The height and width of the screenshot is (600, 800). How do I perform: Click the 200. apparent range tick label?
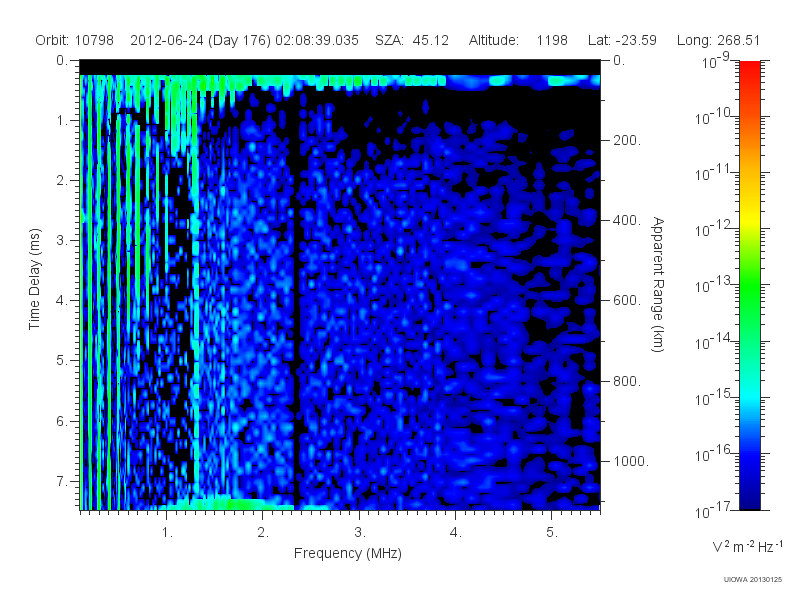click(627, 140)
